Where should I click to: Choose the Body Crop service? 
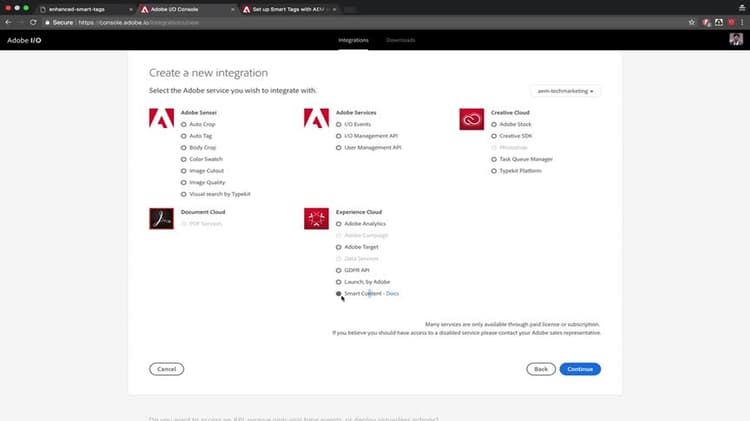(x=184, y=148)
